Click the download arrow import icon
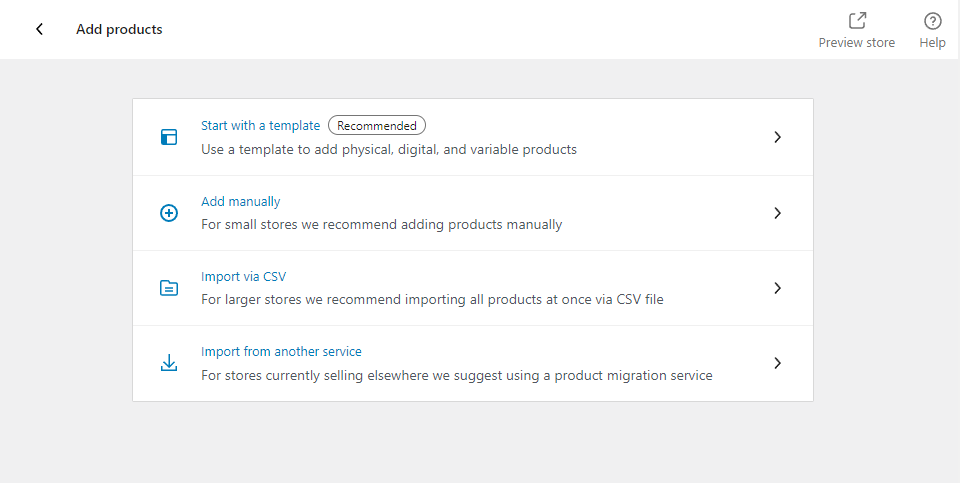The height and width of the screenshot is (483, 960). [169, 363]
